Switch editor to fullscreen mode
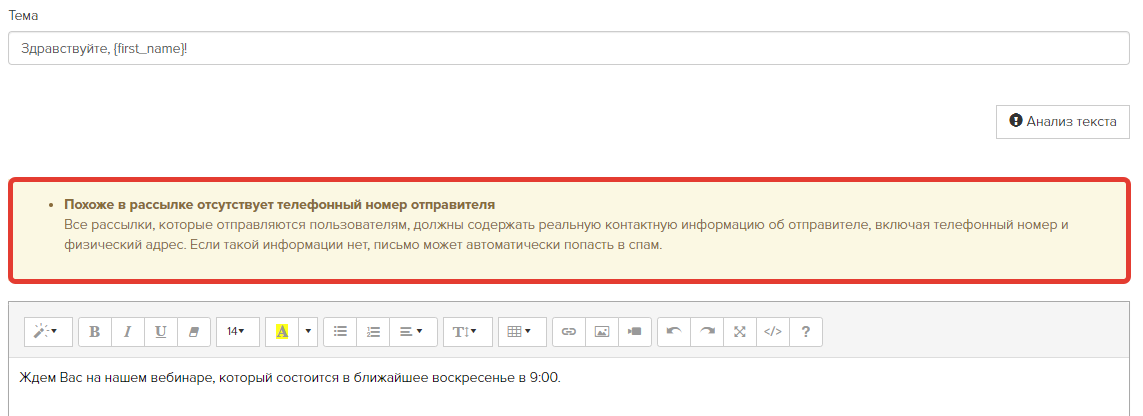Image resolution: width=1143 pixels, height=416 pixels. click(740, 331)
